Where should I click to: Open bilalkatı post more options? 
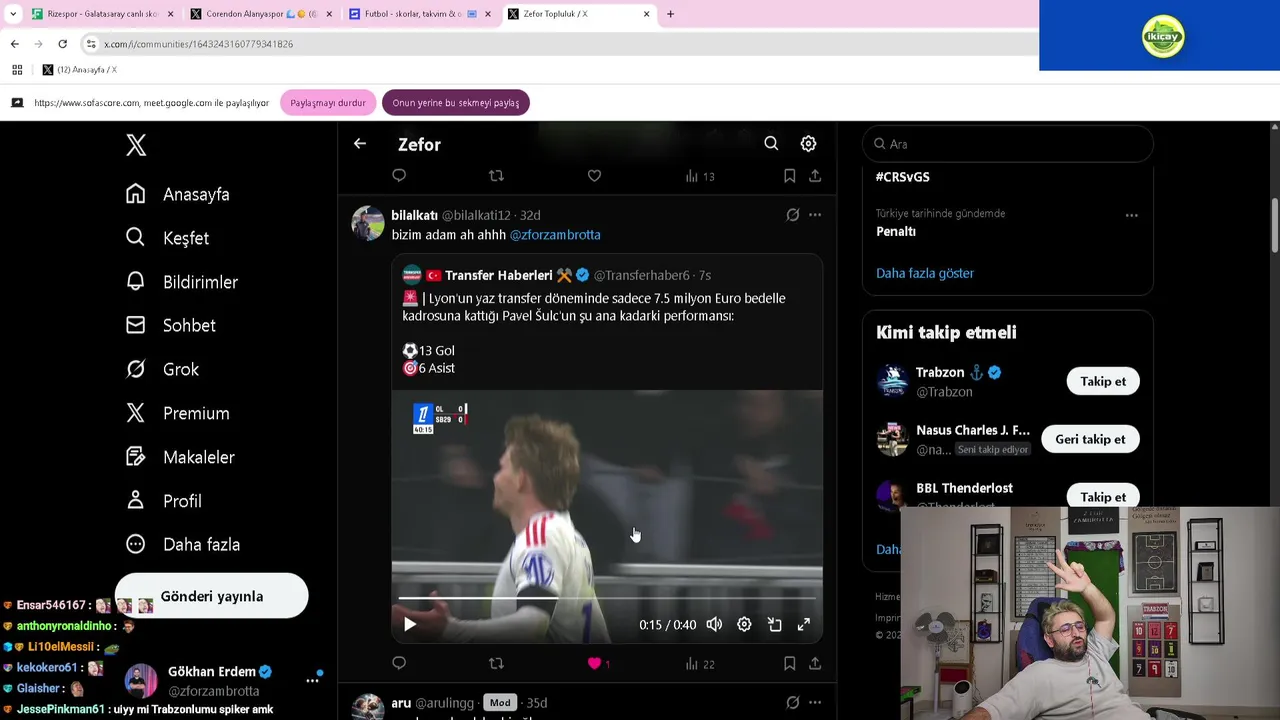(815, 215)
